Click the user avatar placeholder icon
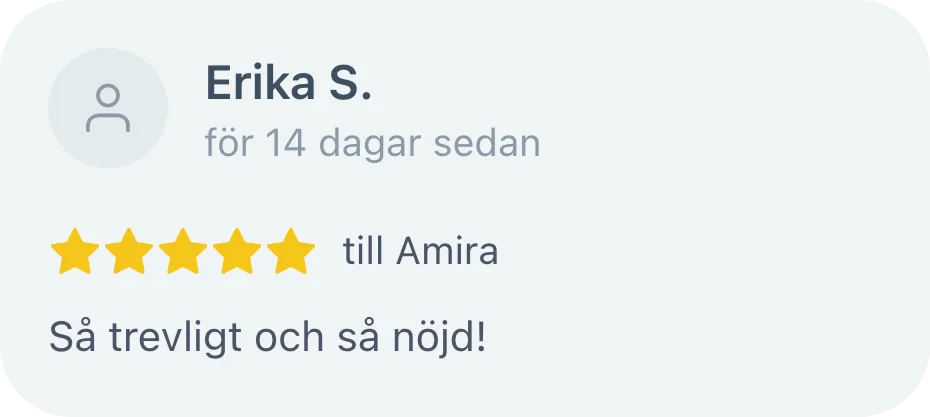This screenshot has width=930, height=417. [x=108, y=108]
